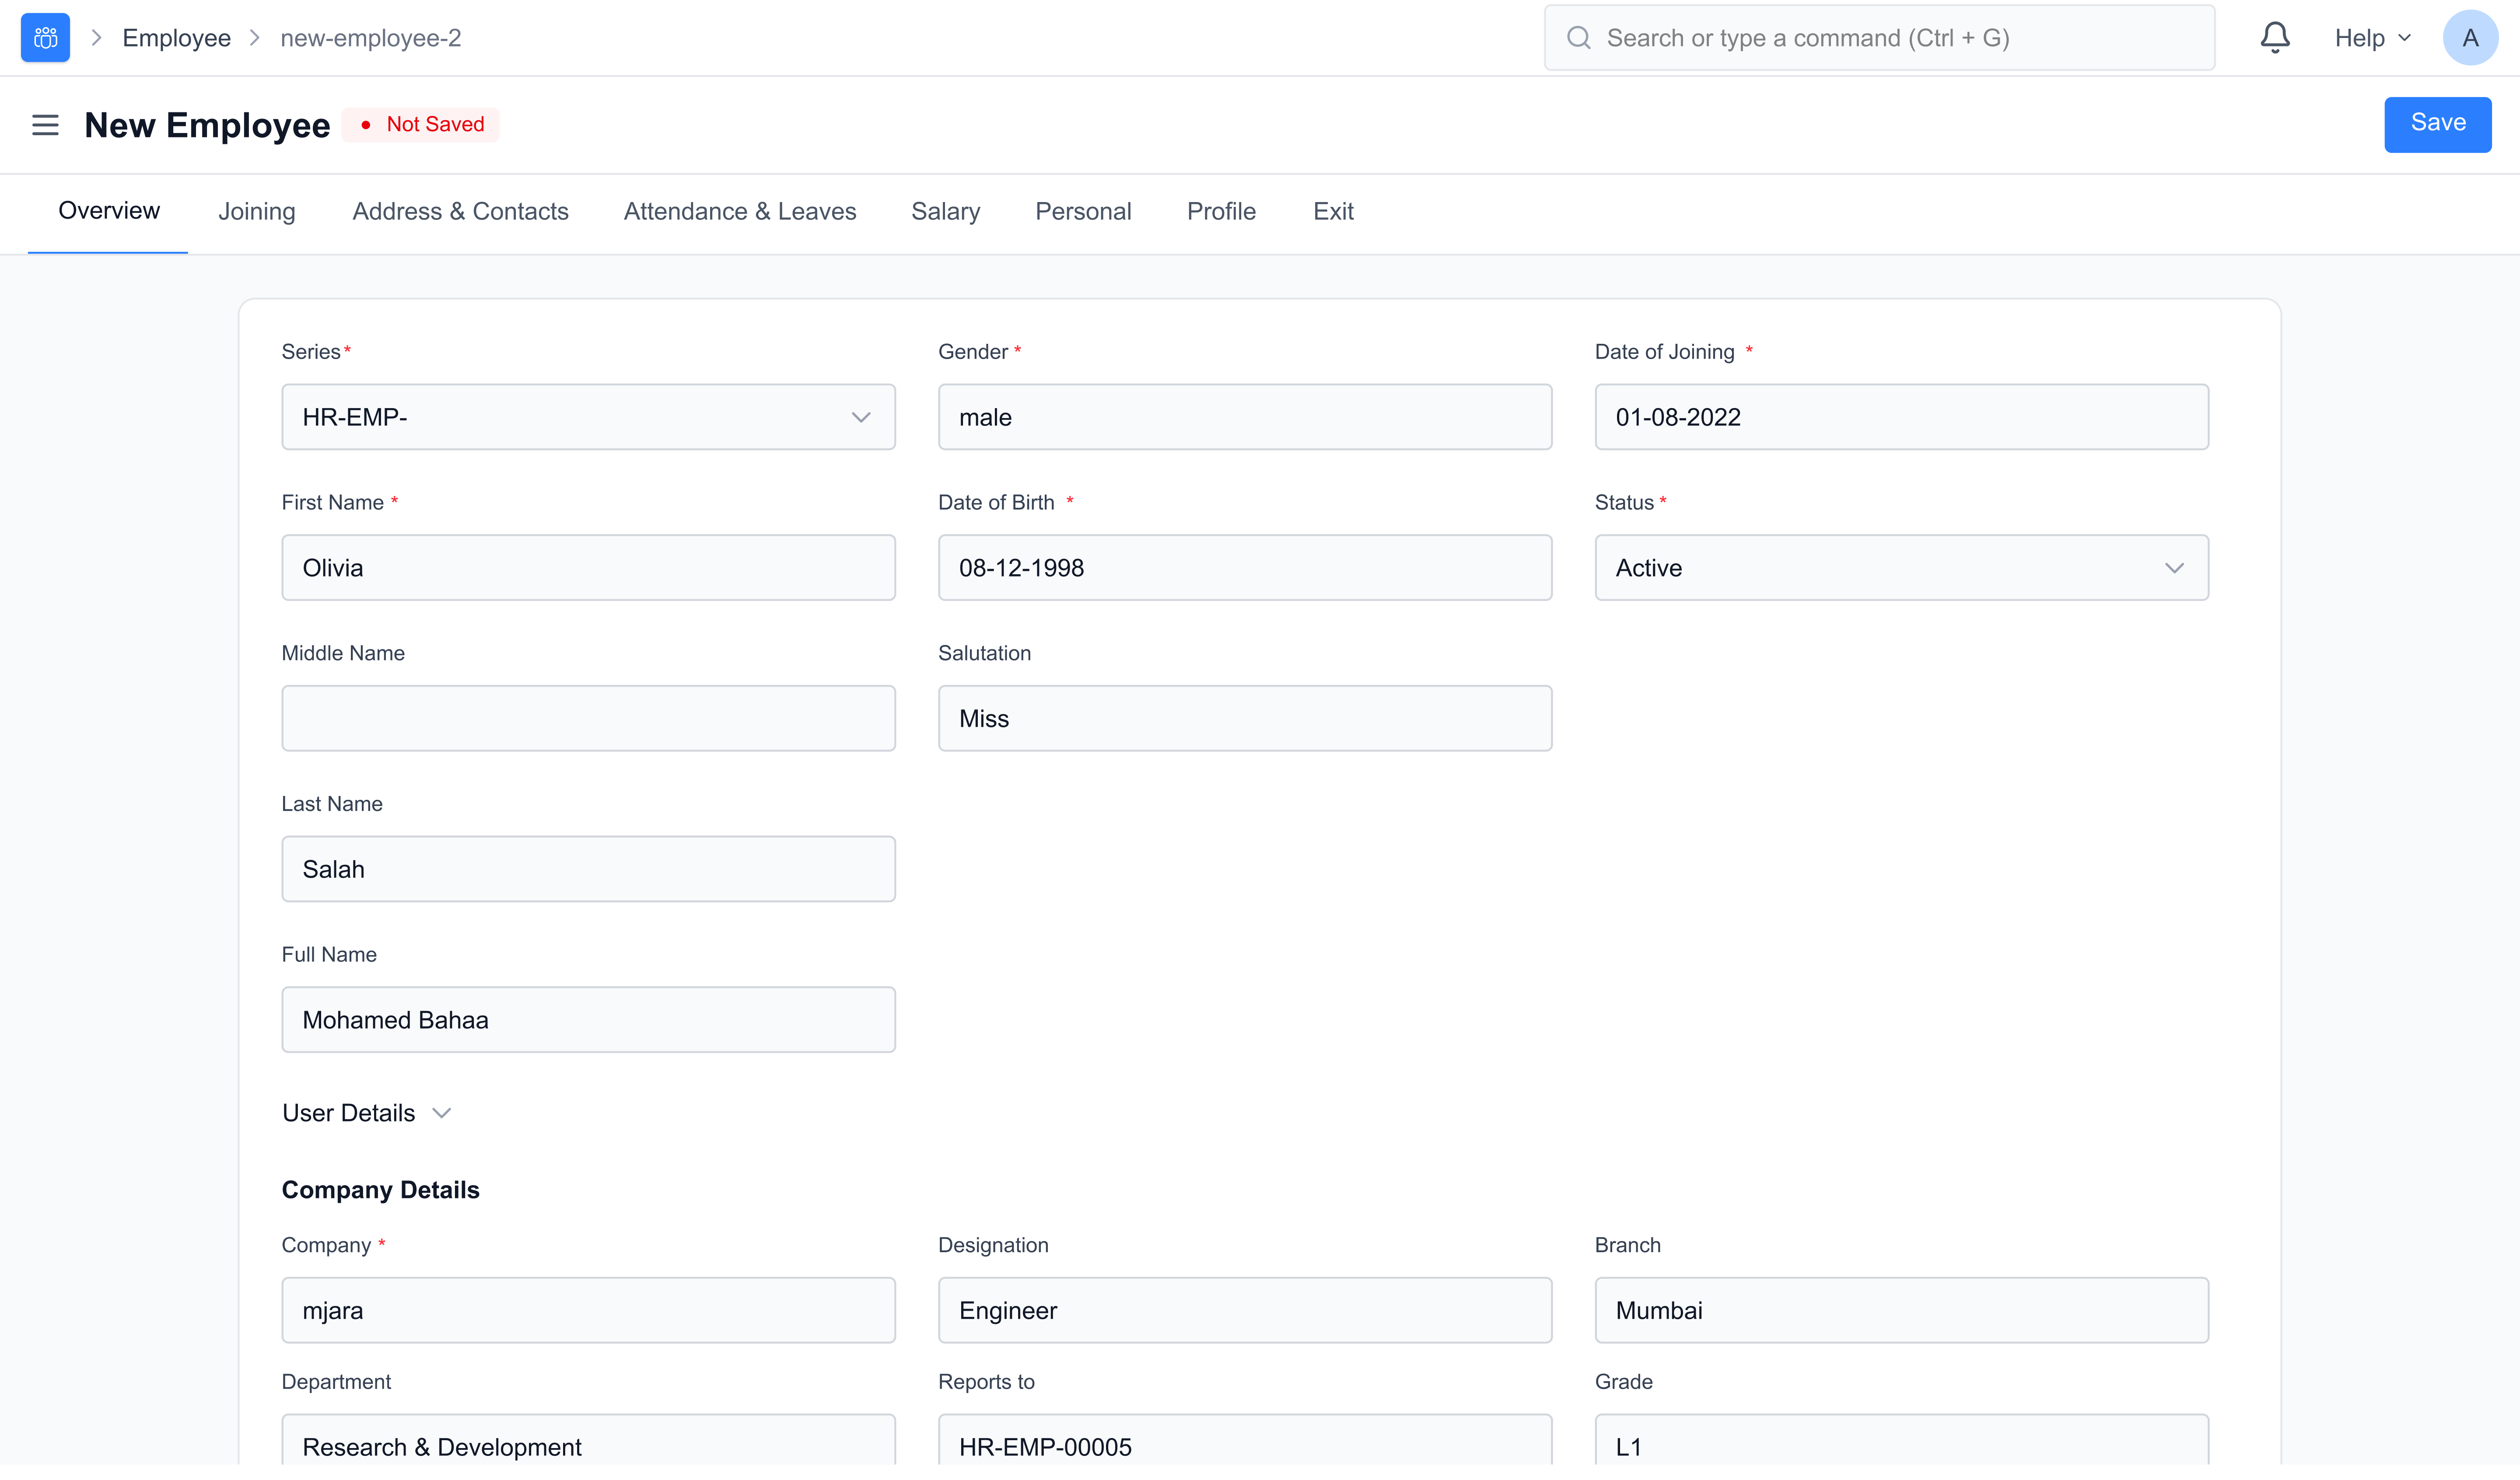Go to the Salary tab
The height and width of the screenshot is (1480, 2520).
pyautogui.click(x=945, y=211)
